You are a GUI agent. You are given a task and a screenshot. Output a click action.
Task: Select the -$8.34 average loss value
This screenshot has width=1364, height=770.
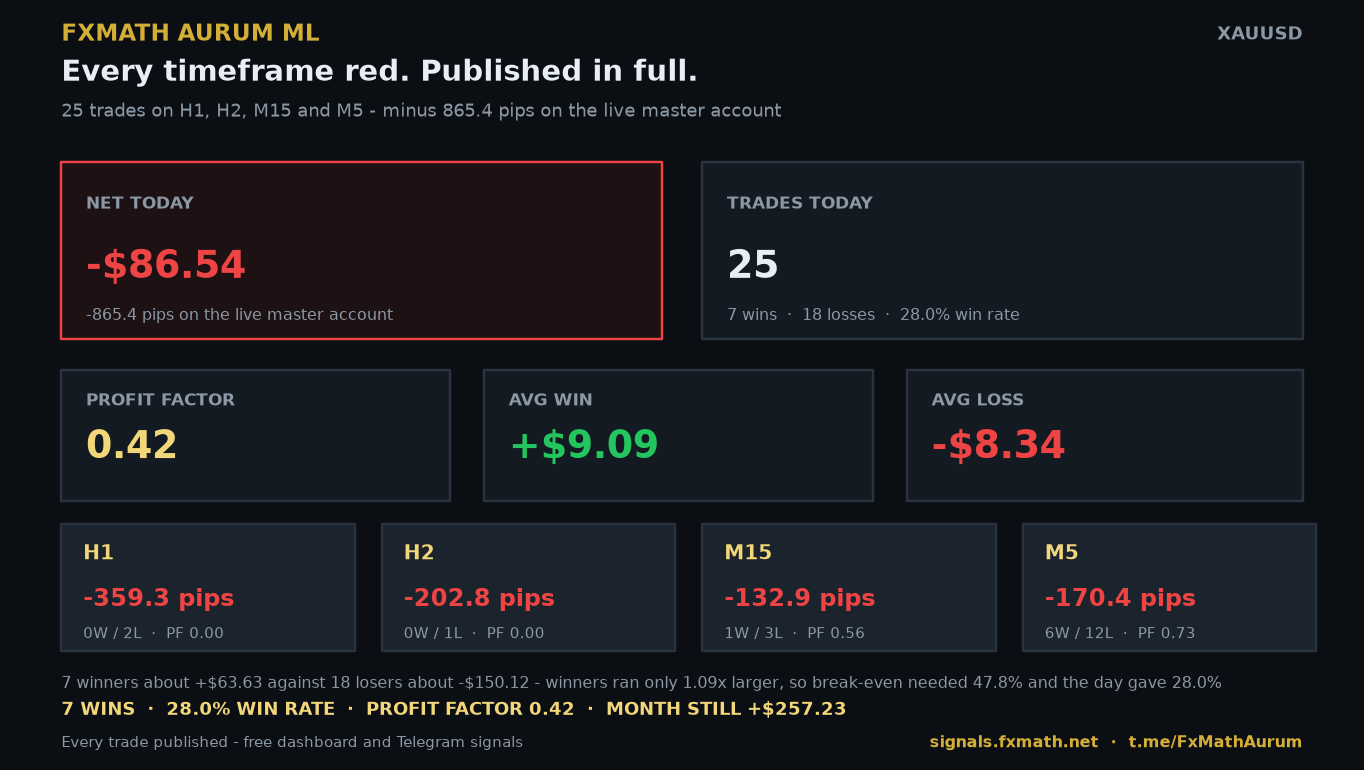[999, 446]
